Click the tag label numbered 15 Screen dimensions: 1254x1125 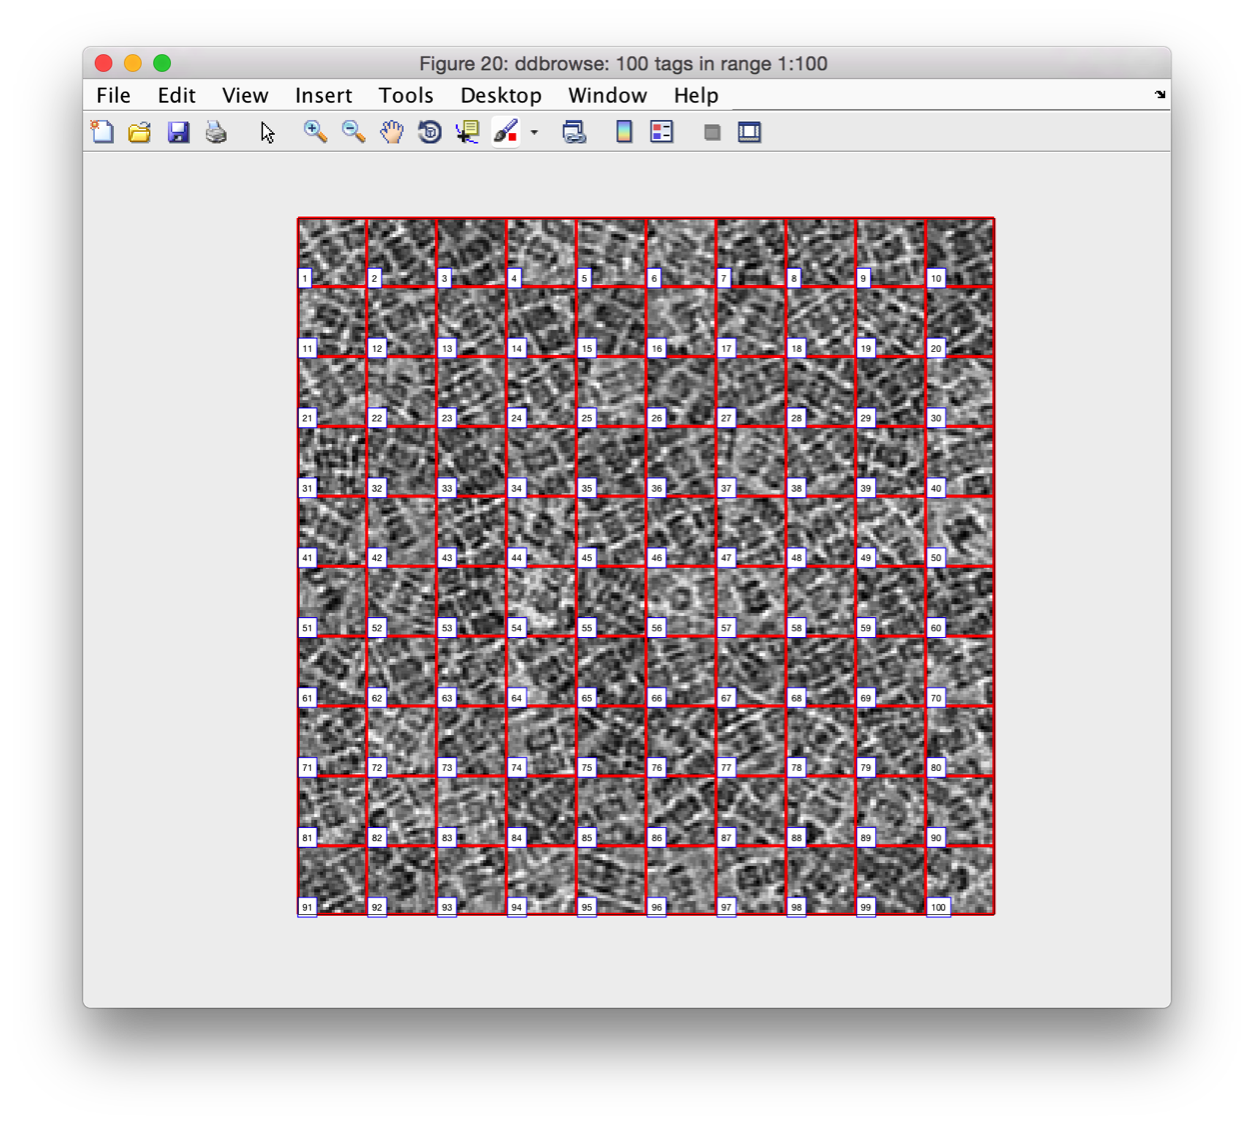[x=587, y=348]
